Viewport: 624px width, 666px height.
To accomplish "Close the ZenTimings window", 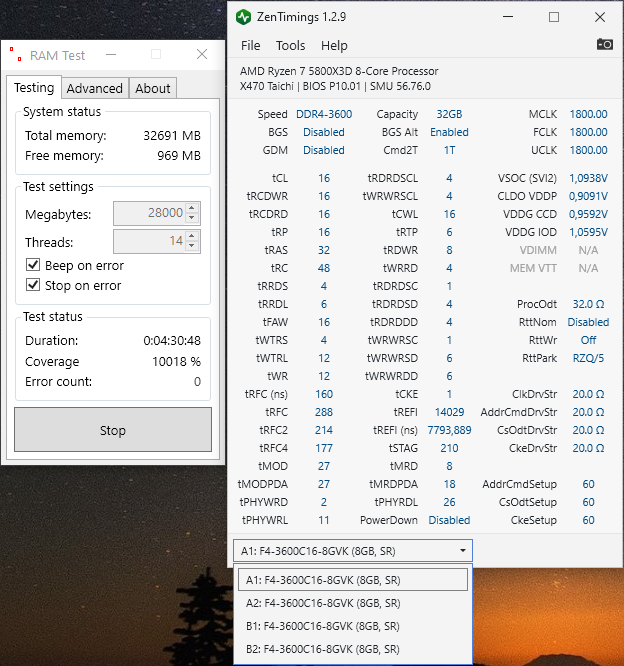I will coord(600,17).
